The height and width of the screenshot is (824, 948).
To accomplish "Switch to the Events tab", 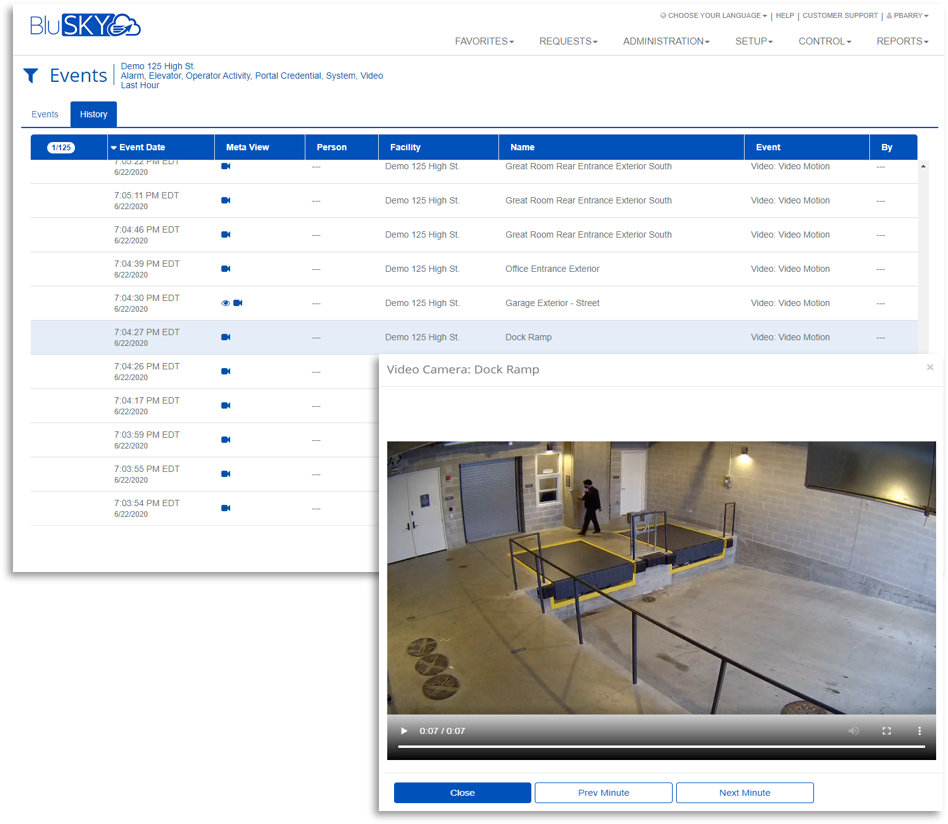I will (x=44, y=114).
